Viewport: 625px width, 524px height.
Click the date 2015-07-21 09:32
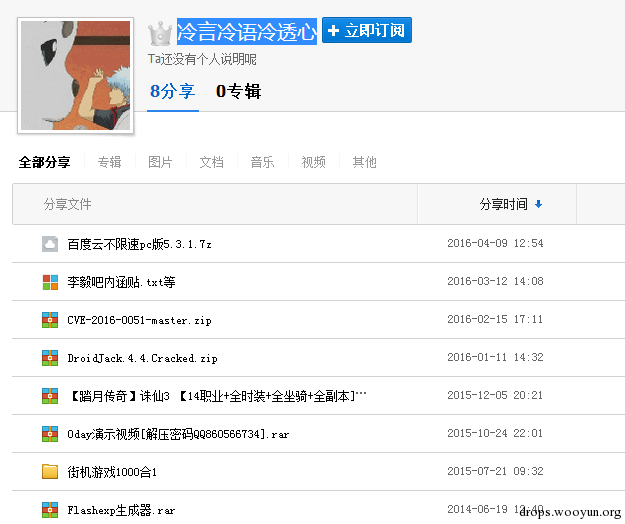pyautogui.click(x=495, y=471)
